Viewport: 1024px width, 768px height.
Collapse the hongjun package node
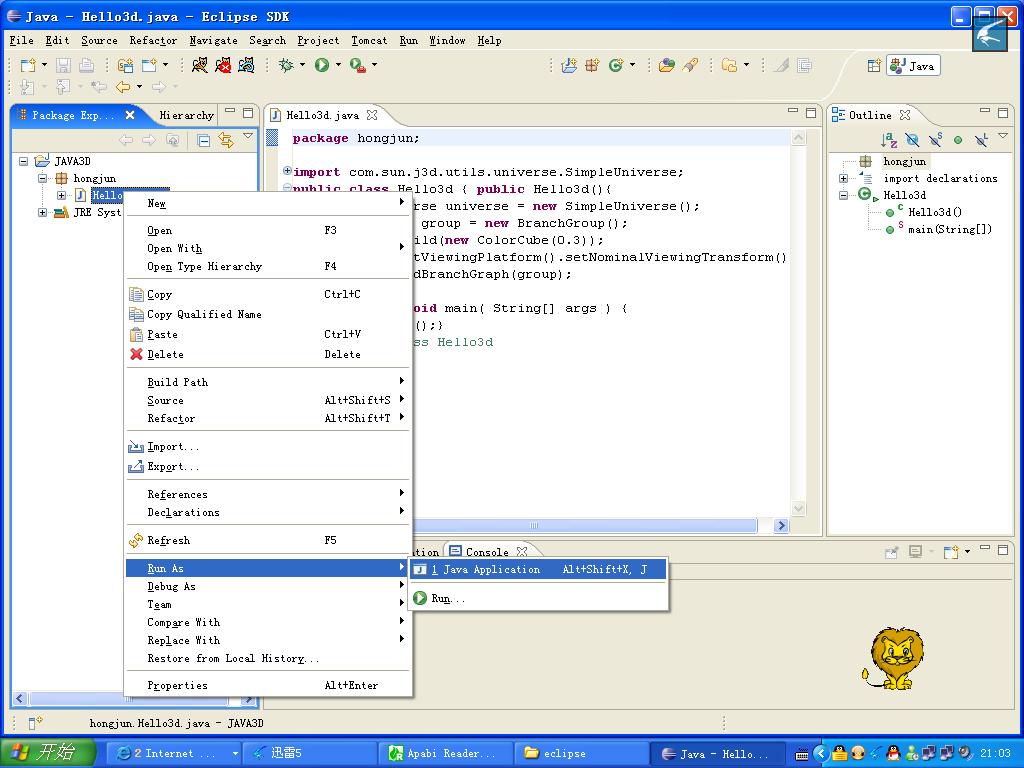click(x=42, y=178)
